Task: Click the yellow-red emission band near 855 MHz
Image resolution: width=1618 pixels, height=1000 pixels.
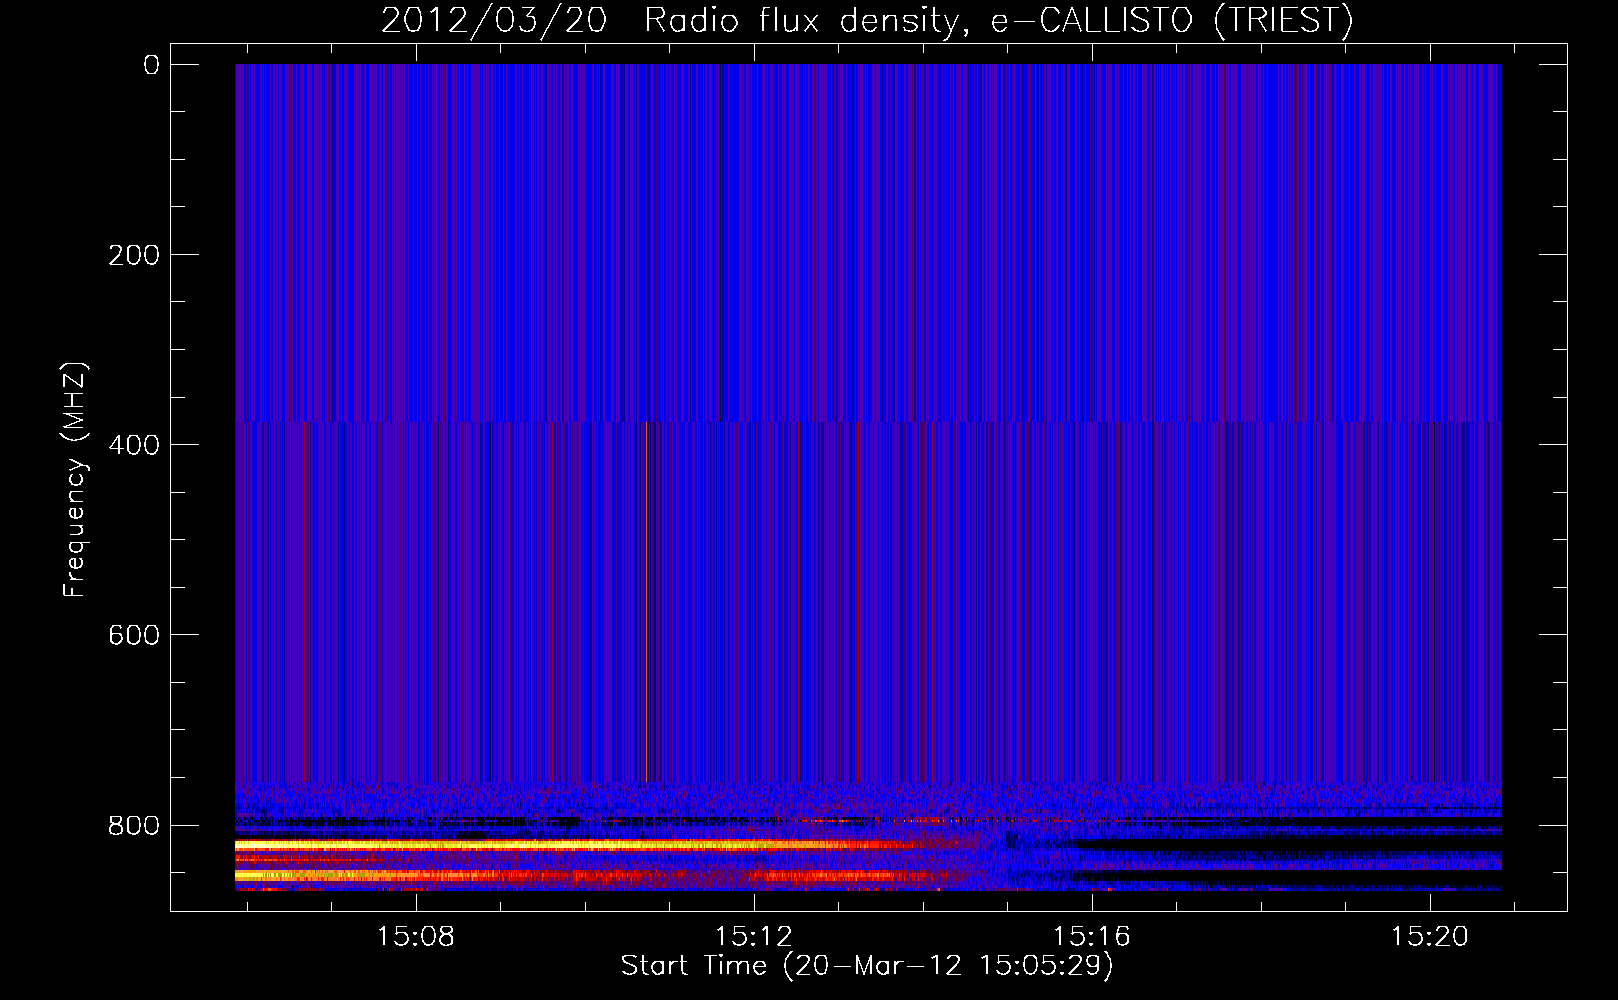Action: [570, 876]
